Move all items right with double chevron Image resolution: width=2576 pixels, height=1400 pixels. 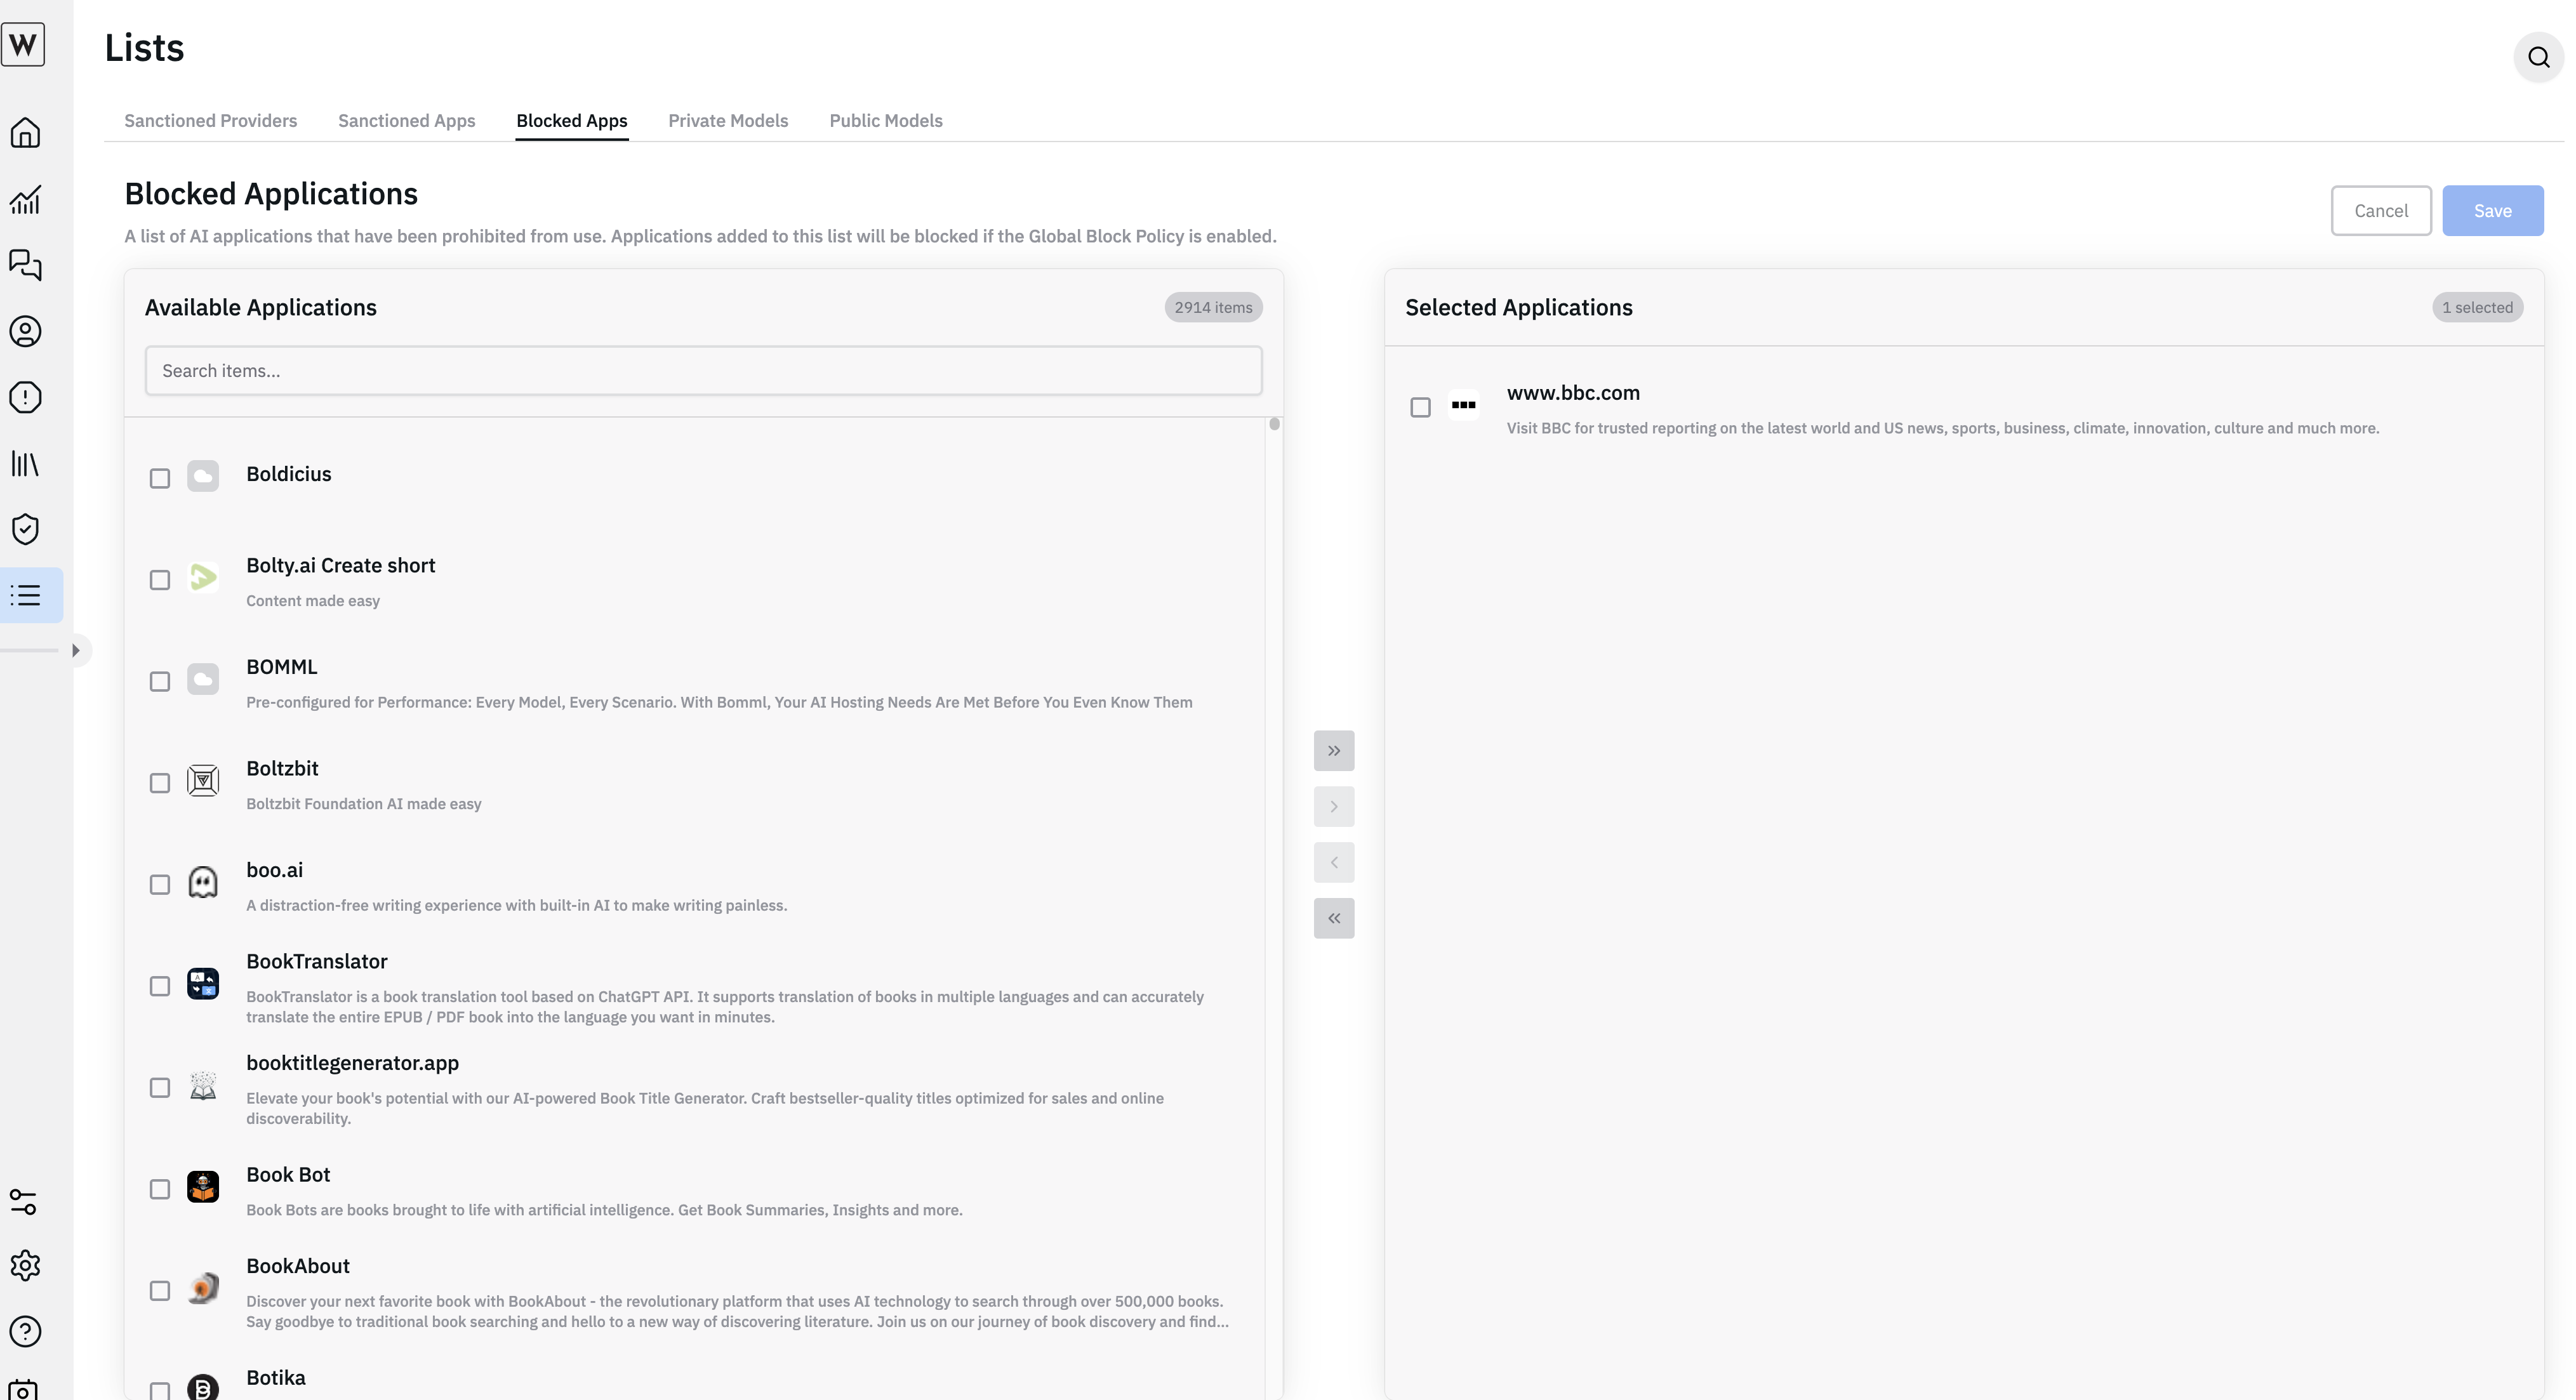(x=1334, y=750)
